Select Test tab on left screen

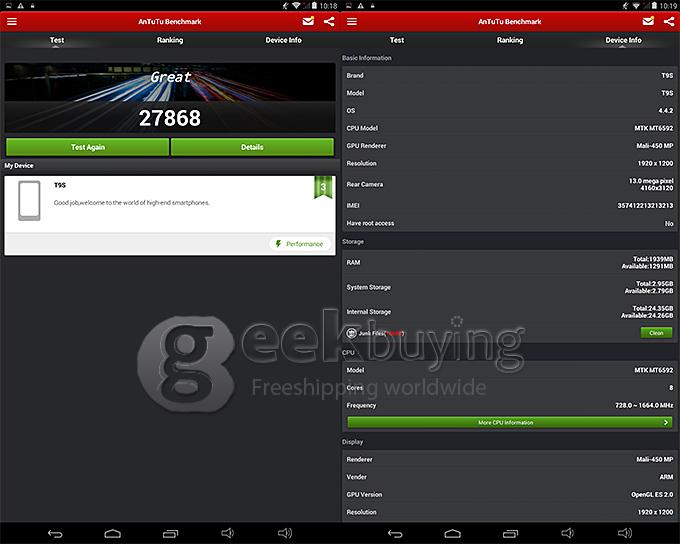point(57,40)
